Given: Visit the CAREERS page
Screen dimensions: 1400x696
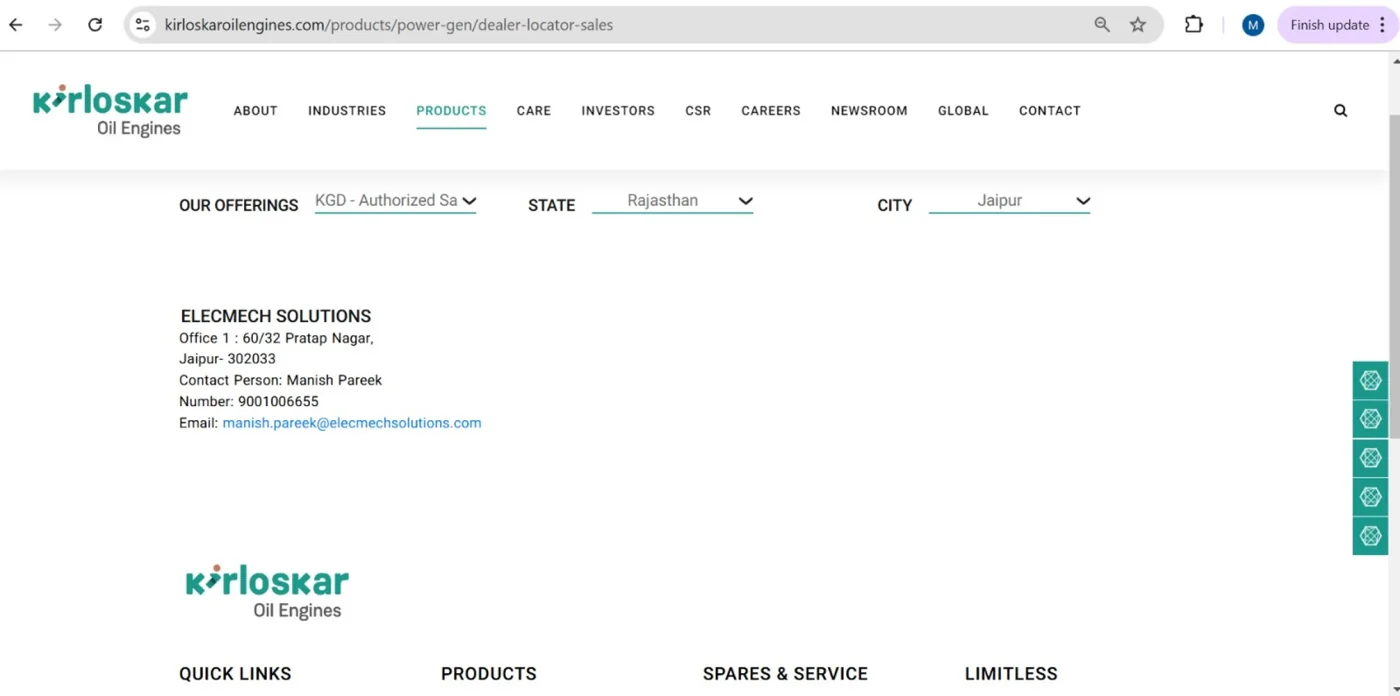Looking at the screenshot, I should [771, 111].
